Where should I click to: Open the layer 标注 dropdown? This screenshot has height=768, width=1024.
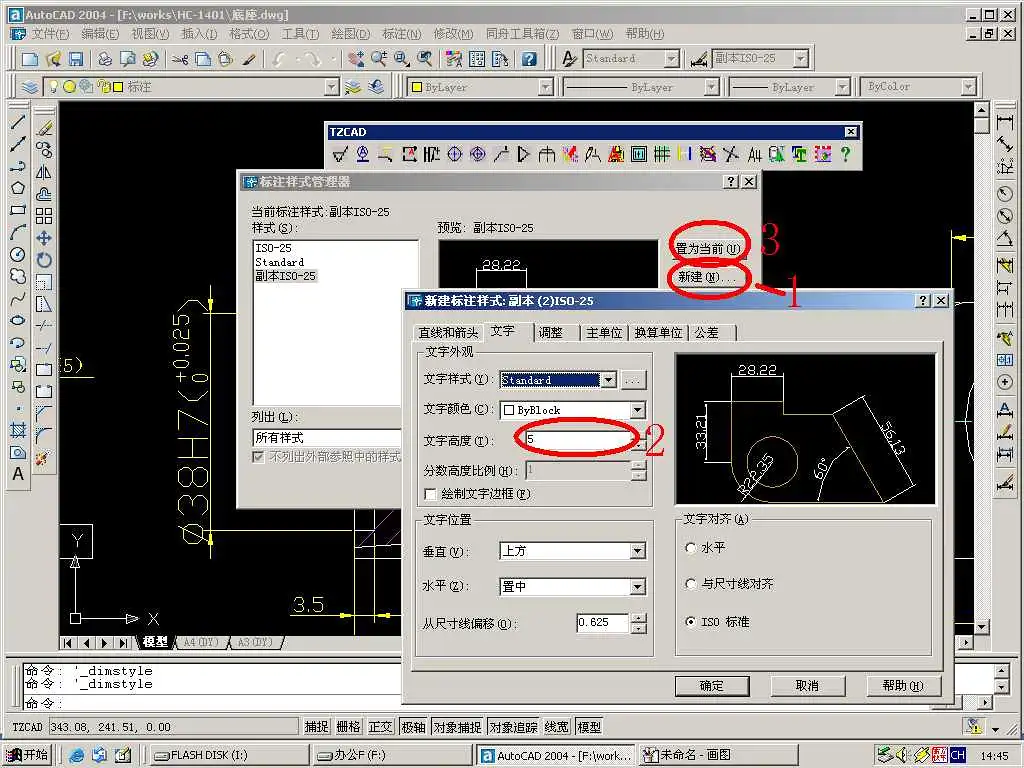332,87
